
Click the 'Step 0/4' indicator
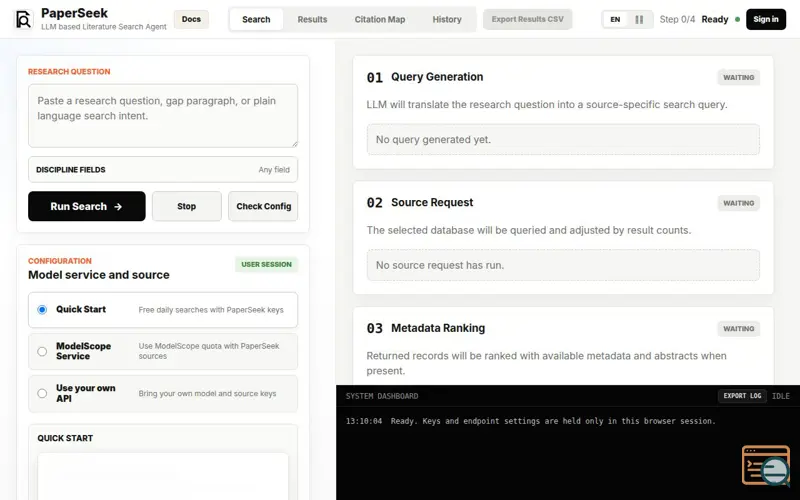(x=677, y=19)
